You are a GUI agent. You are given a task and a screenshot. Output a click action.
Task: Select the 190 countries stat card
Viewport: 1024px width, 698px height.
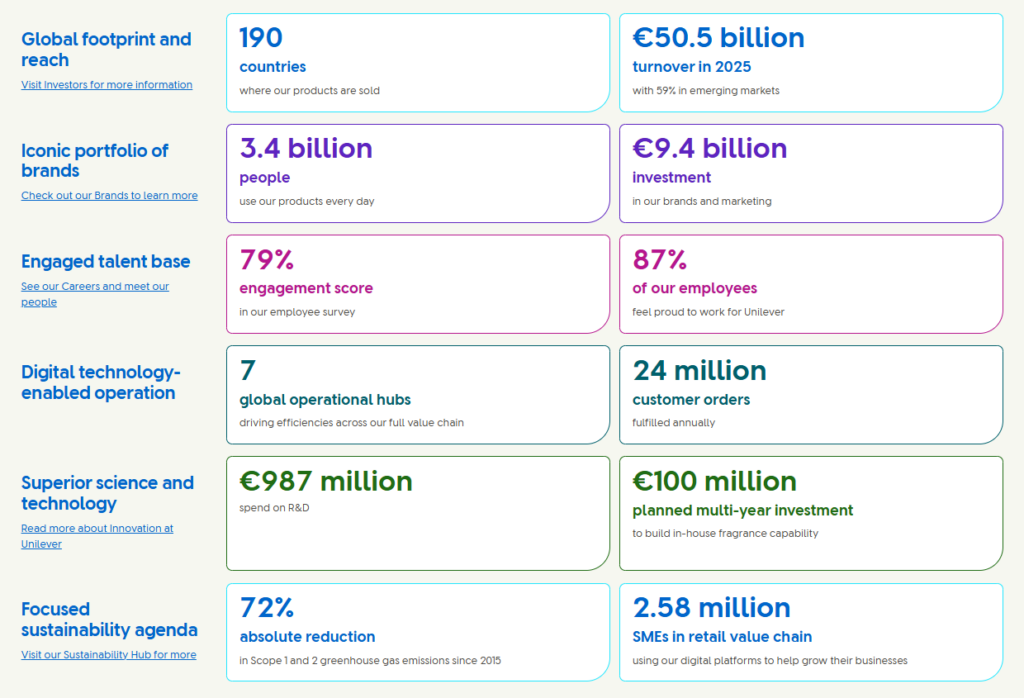point(418,60)
